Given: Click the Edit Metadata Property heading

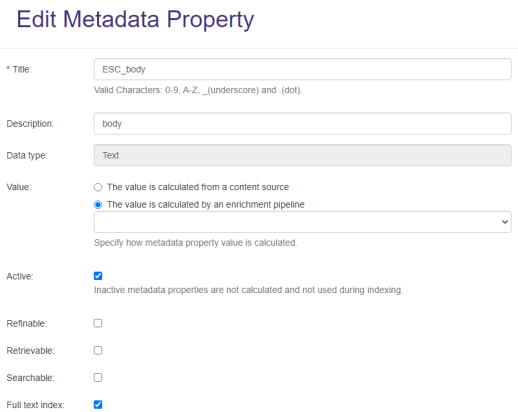Looking at the screenshot, I should 135,20.
